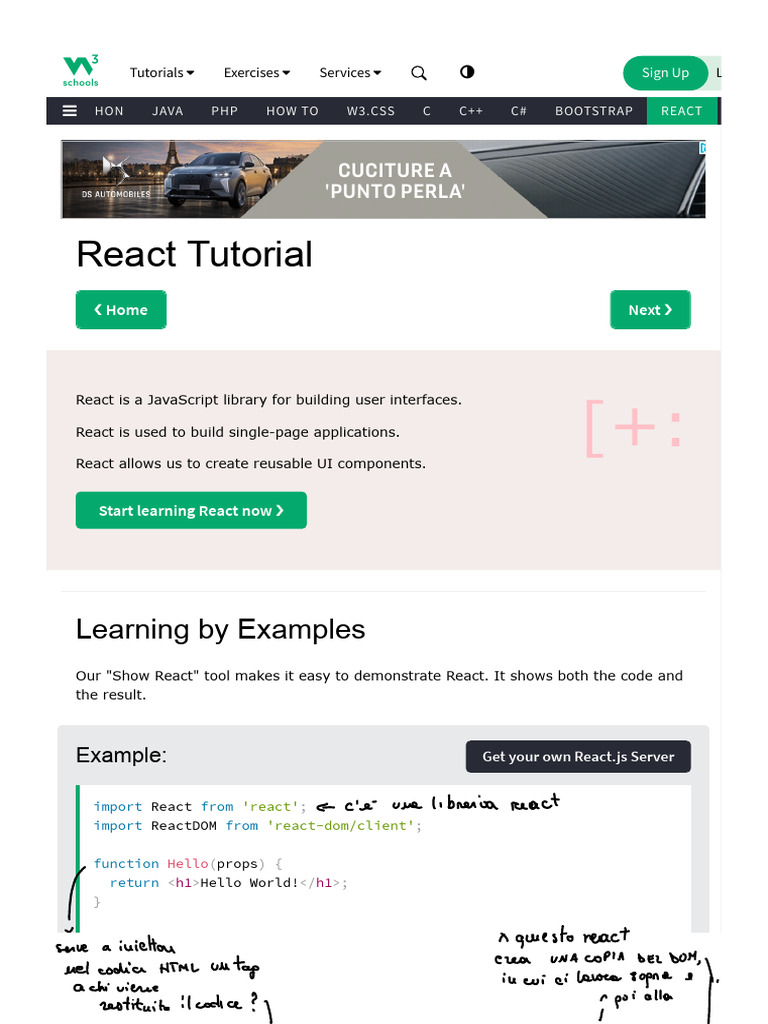
Task: Click the Next button
Action: [650, 310]
